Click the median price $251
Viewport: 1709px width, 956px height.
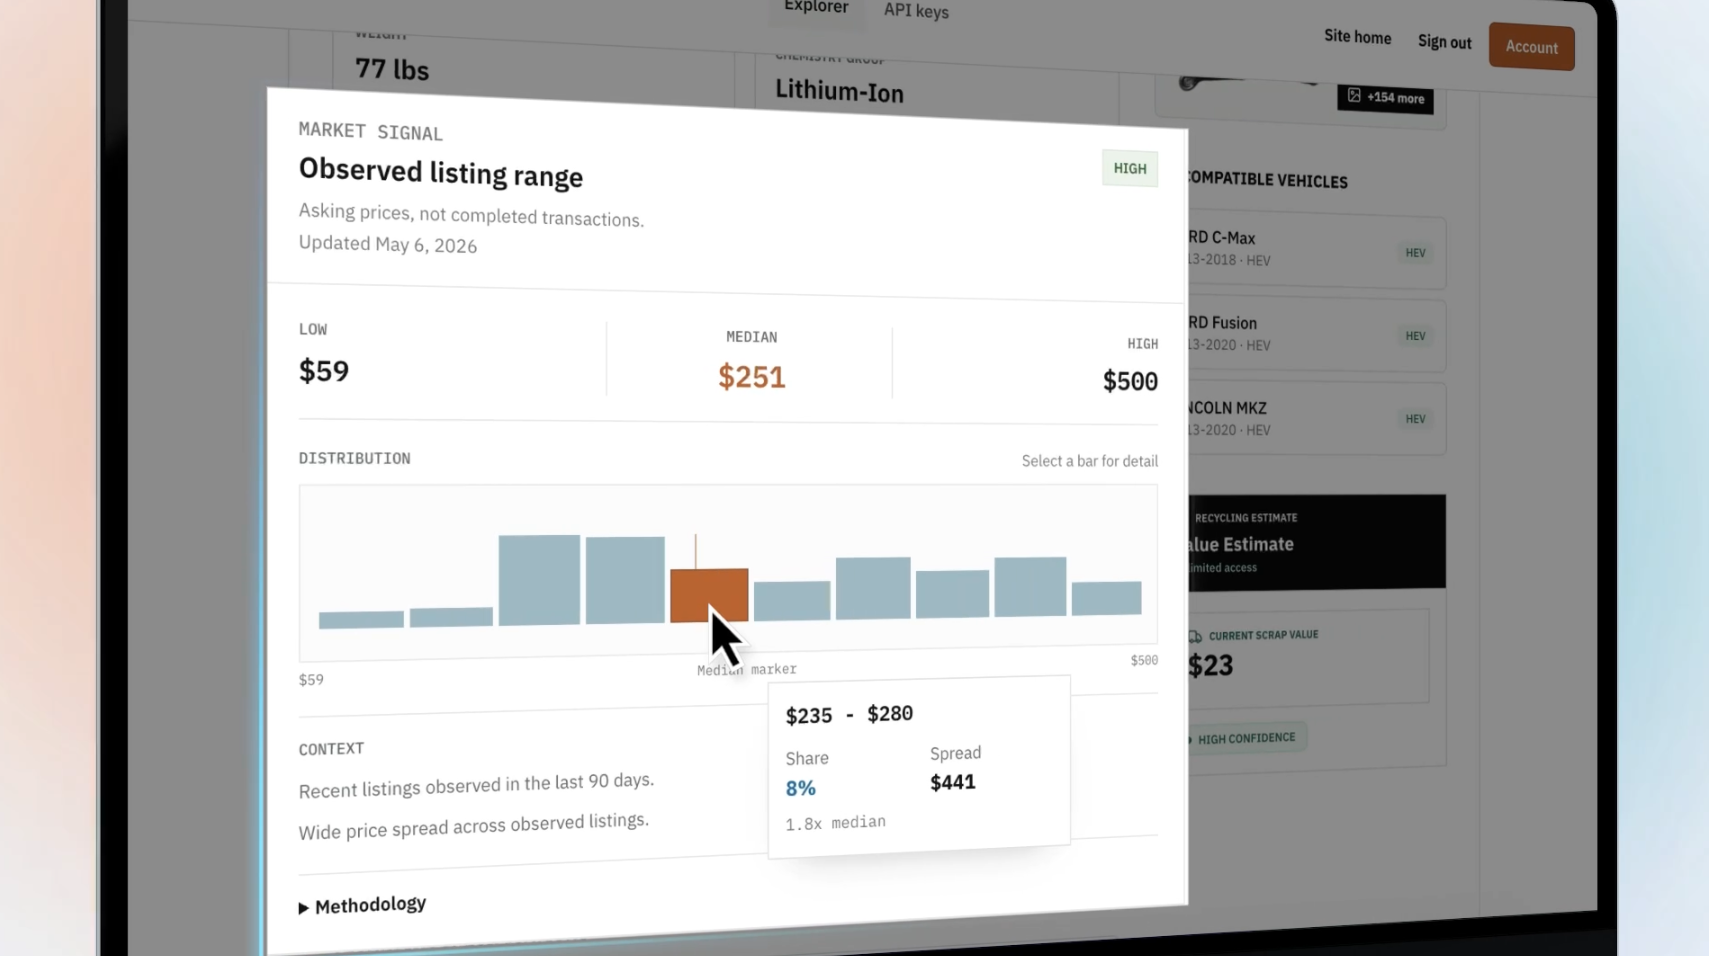pos(751,377)
